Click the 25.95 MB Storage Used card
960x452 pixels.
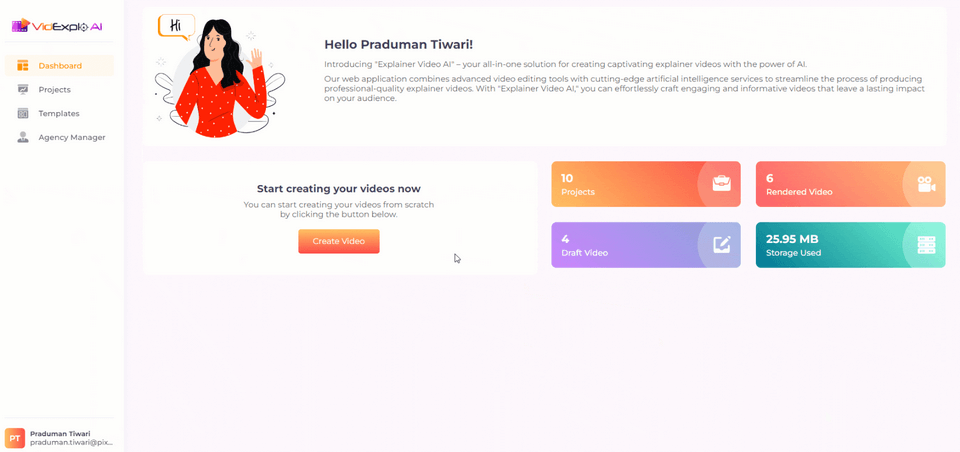850,245
